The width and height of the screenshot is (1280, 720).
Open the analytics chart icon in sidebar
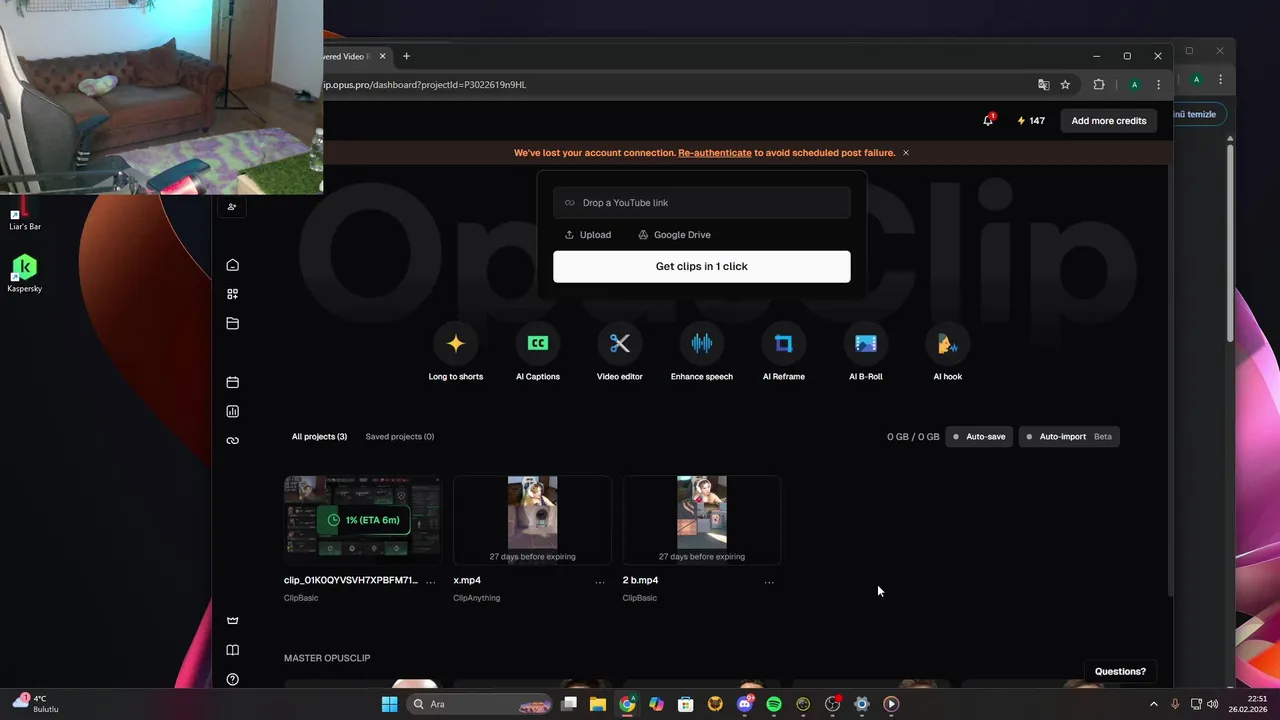click(x=233, y=411)
